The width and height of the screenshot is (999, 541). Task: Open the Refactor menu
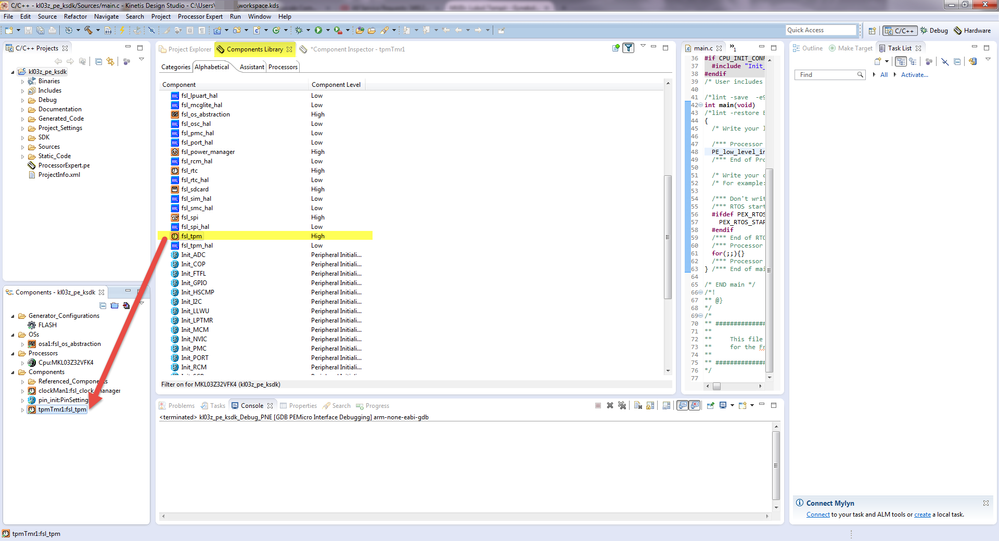[x=75, y=17]
